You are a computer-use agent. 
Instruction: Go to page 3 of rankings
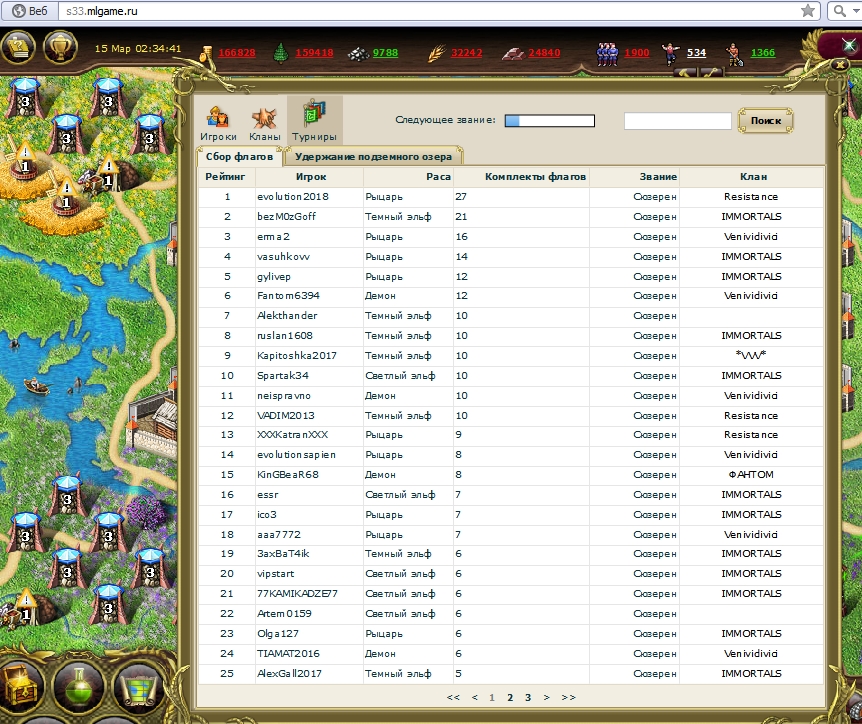(528, 697)
